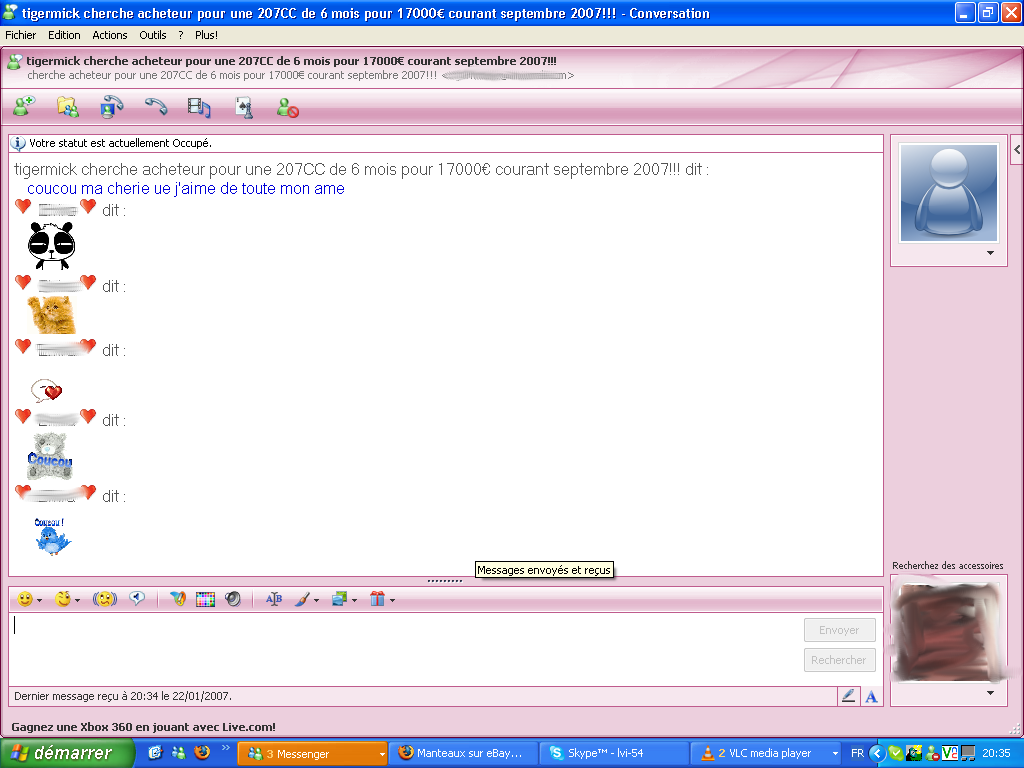Switch to handwriting input mode
Image resolution: width=1024 pixels, height=768 pixels.
848,696
